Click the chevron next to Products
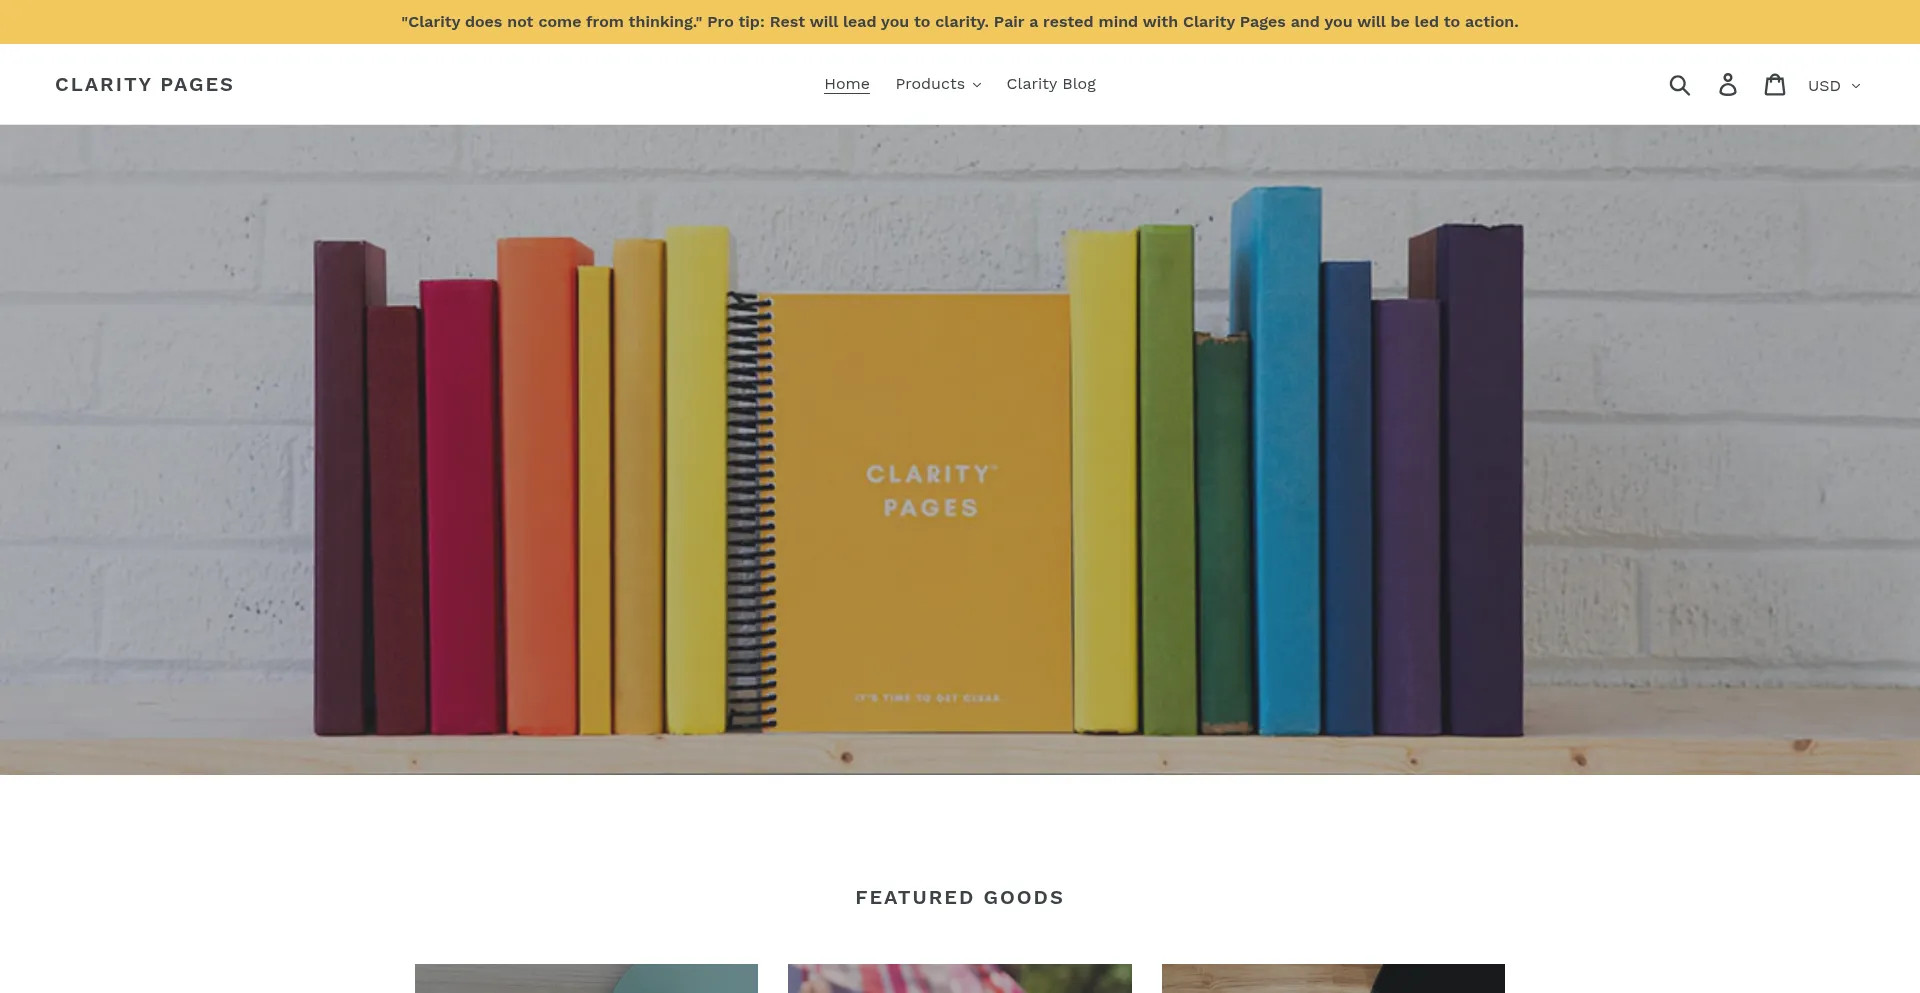 coord(977,85)
